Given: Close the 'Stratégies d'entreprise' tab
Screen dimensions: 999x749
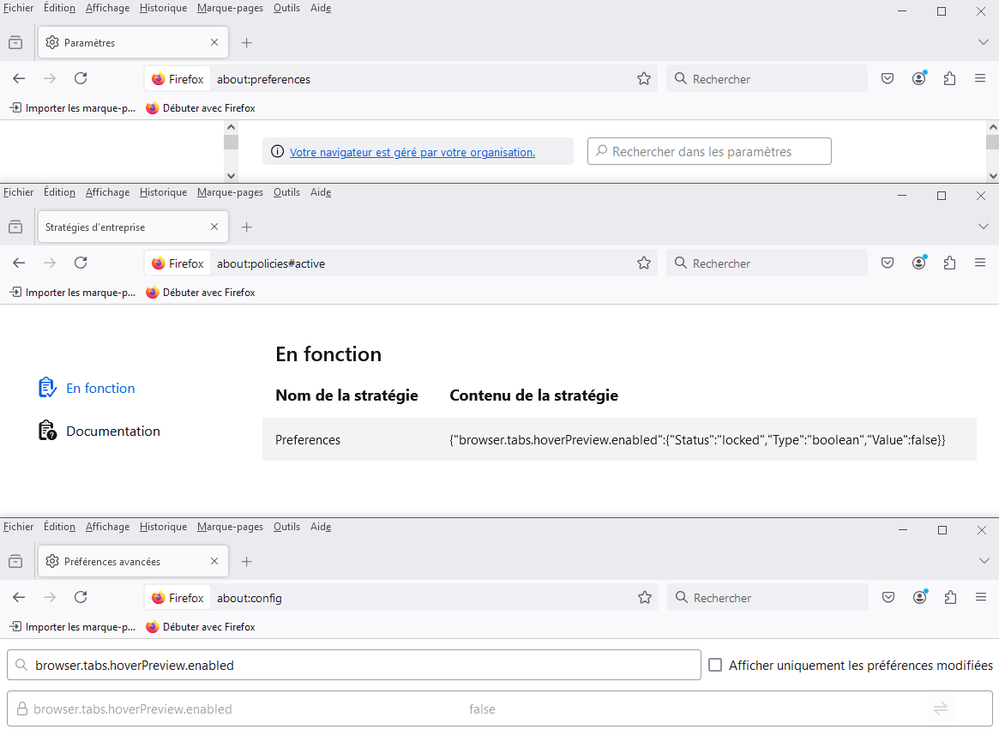Looking at the screenshot, I should [214, 227].
